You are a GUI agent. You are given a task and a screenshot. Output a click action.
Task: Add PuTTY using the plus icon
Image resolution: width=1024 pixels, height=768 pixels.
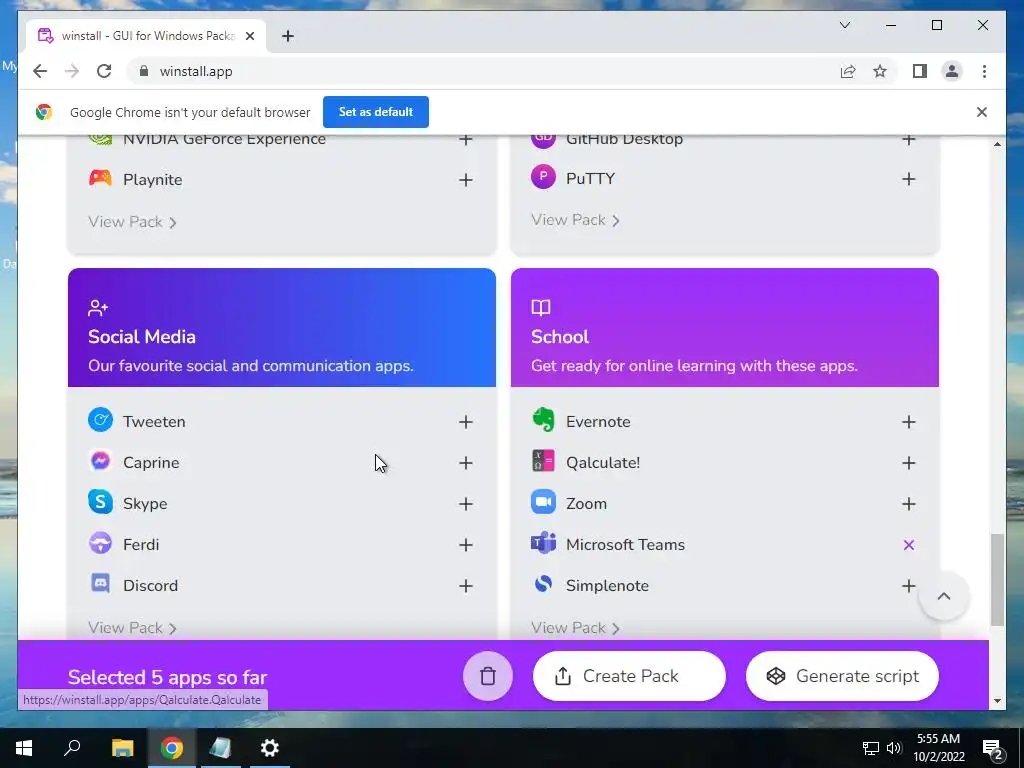click(908, 179)
